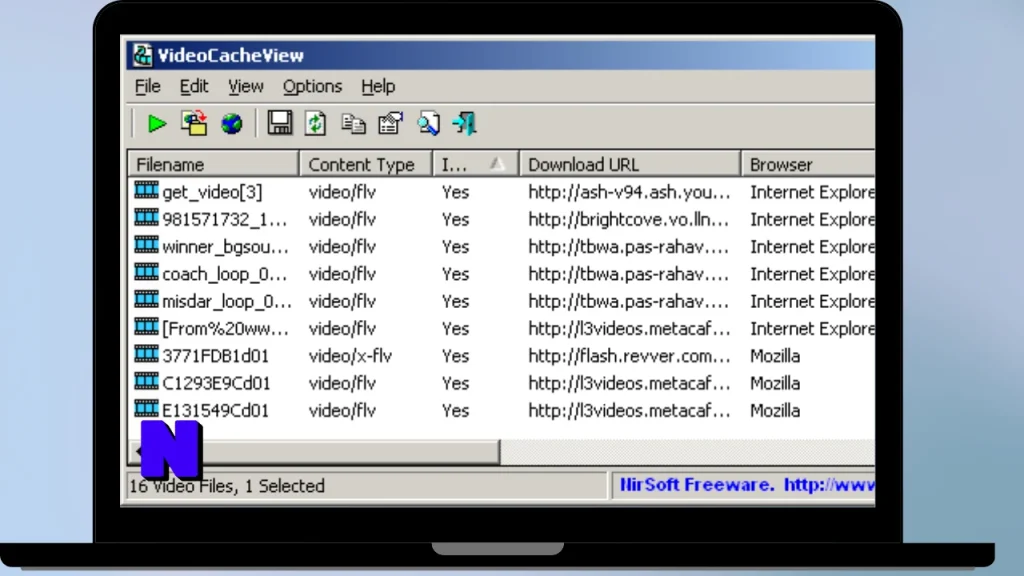Click the green Play Selected File icon
This screenshot has width=1024, height=576.
click(x=157, y=123)
